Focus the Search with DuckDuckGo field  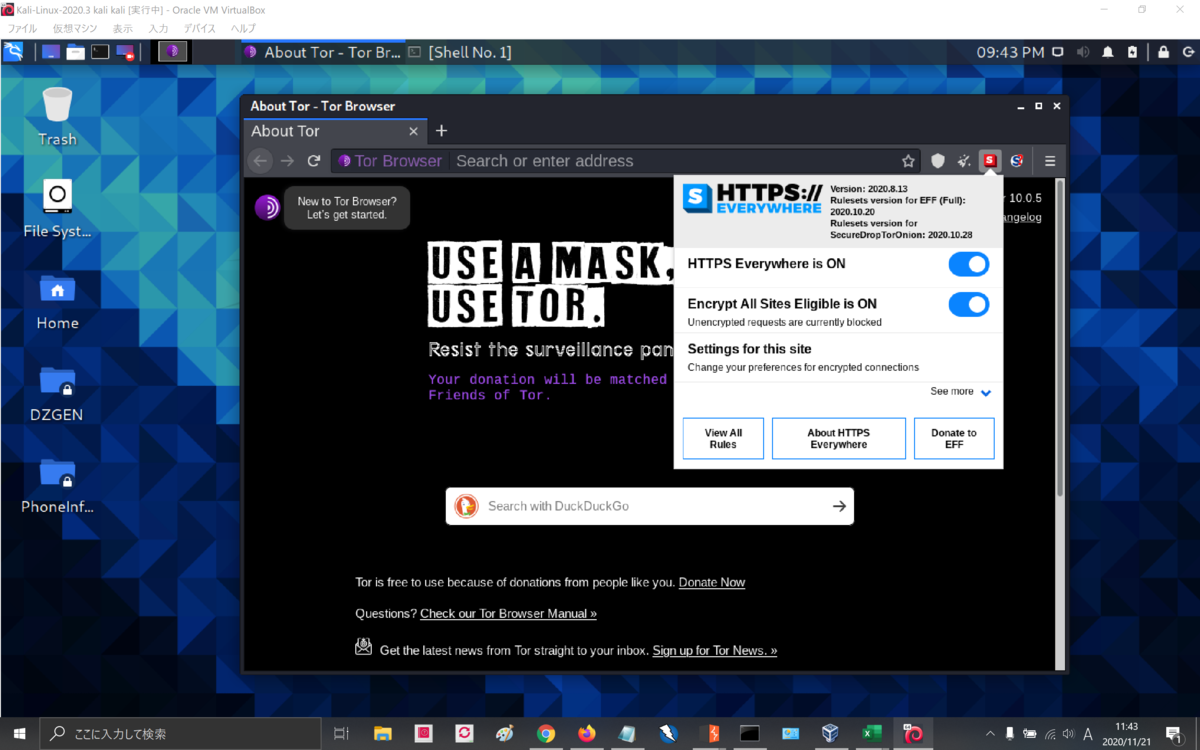650,506
